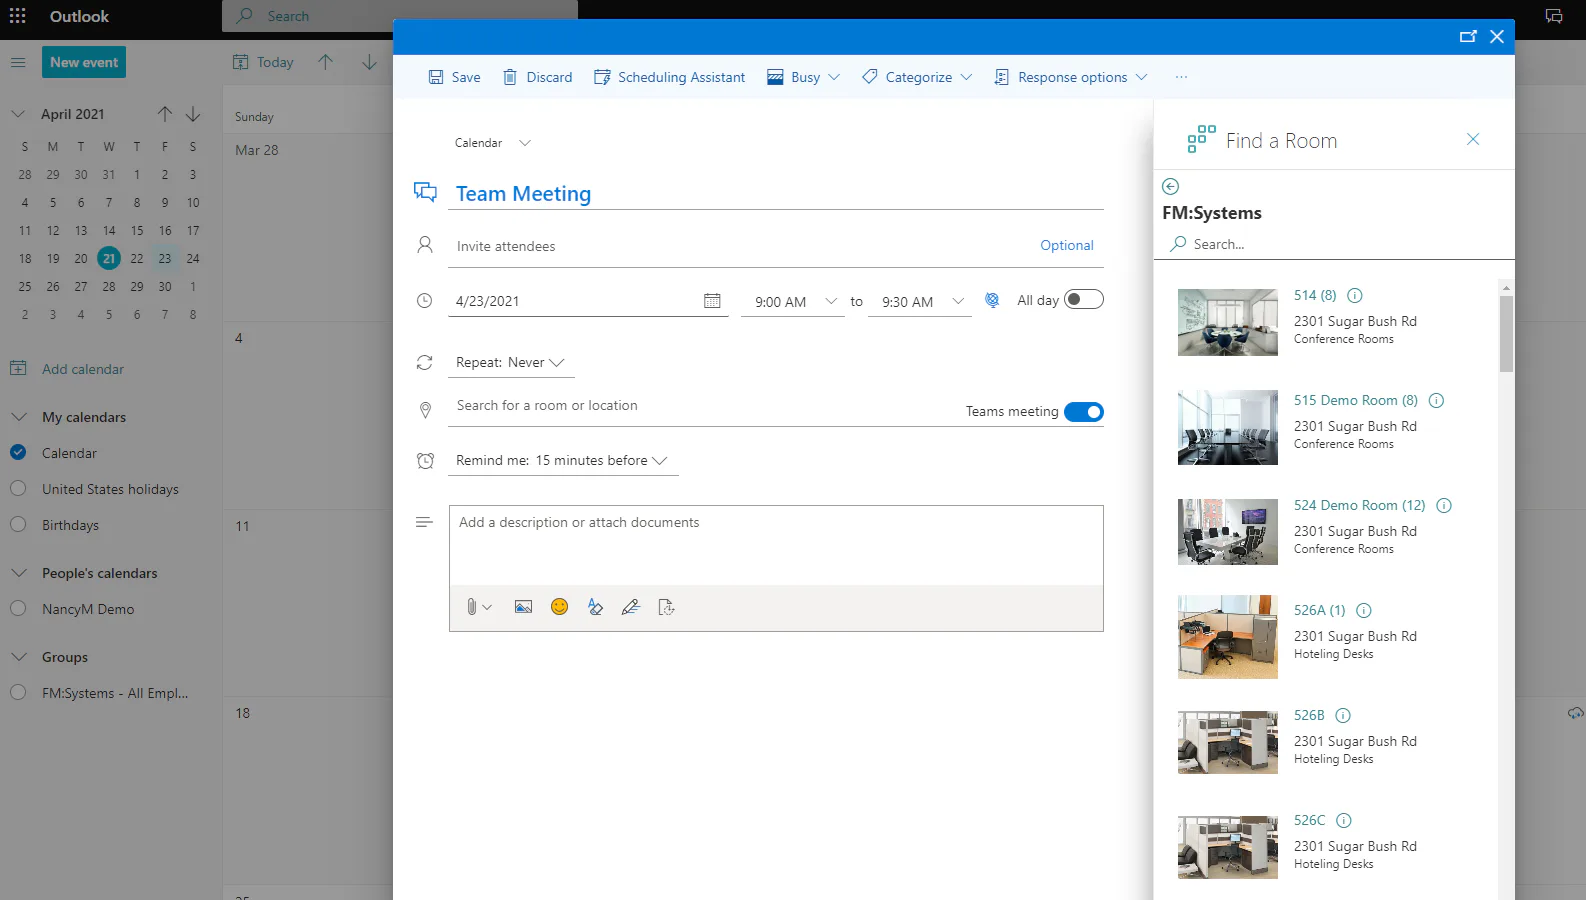Go to next month in mini calendar
The width and height of the screenshot is (1586, 900).
(x=193, y=114)
